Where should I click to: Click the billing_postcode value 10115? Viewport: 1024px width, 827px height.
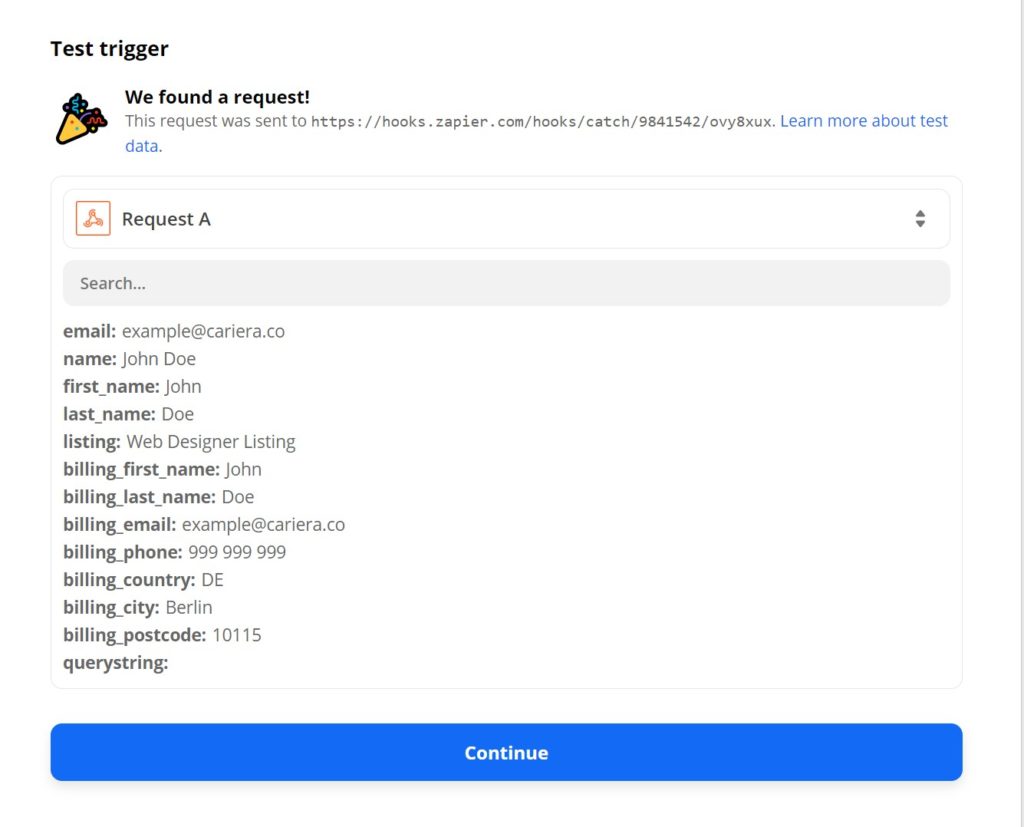pos(236,635)
